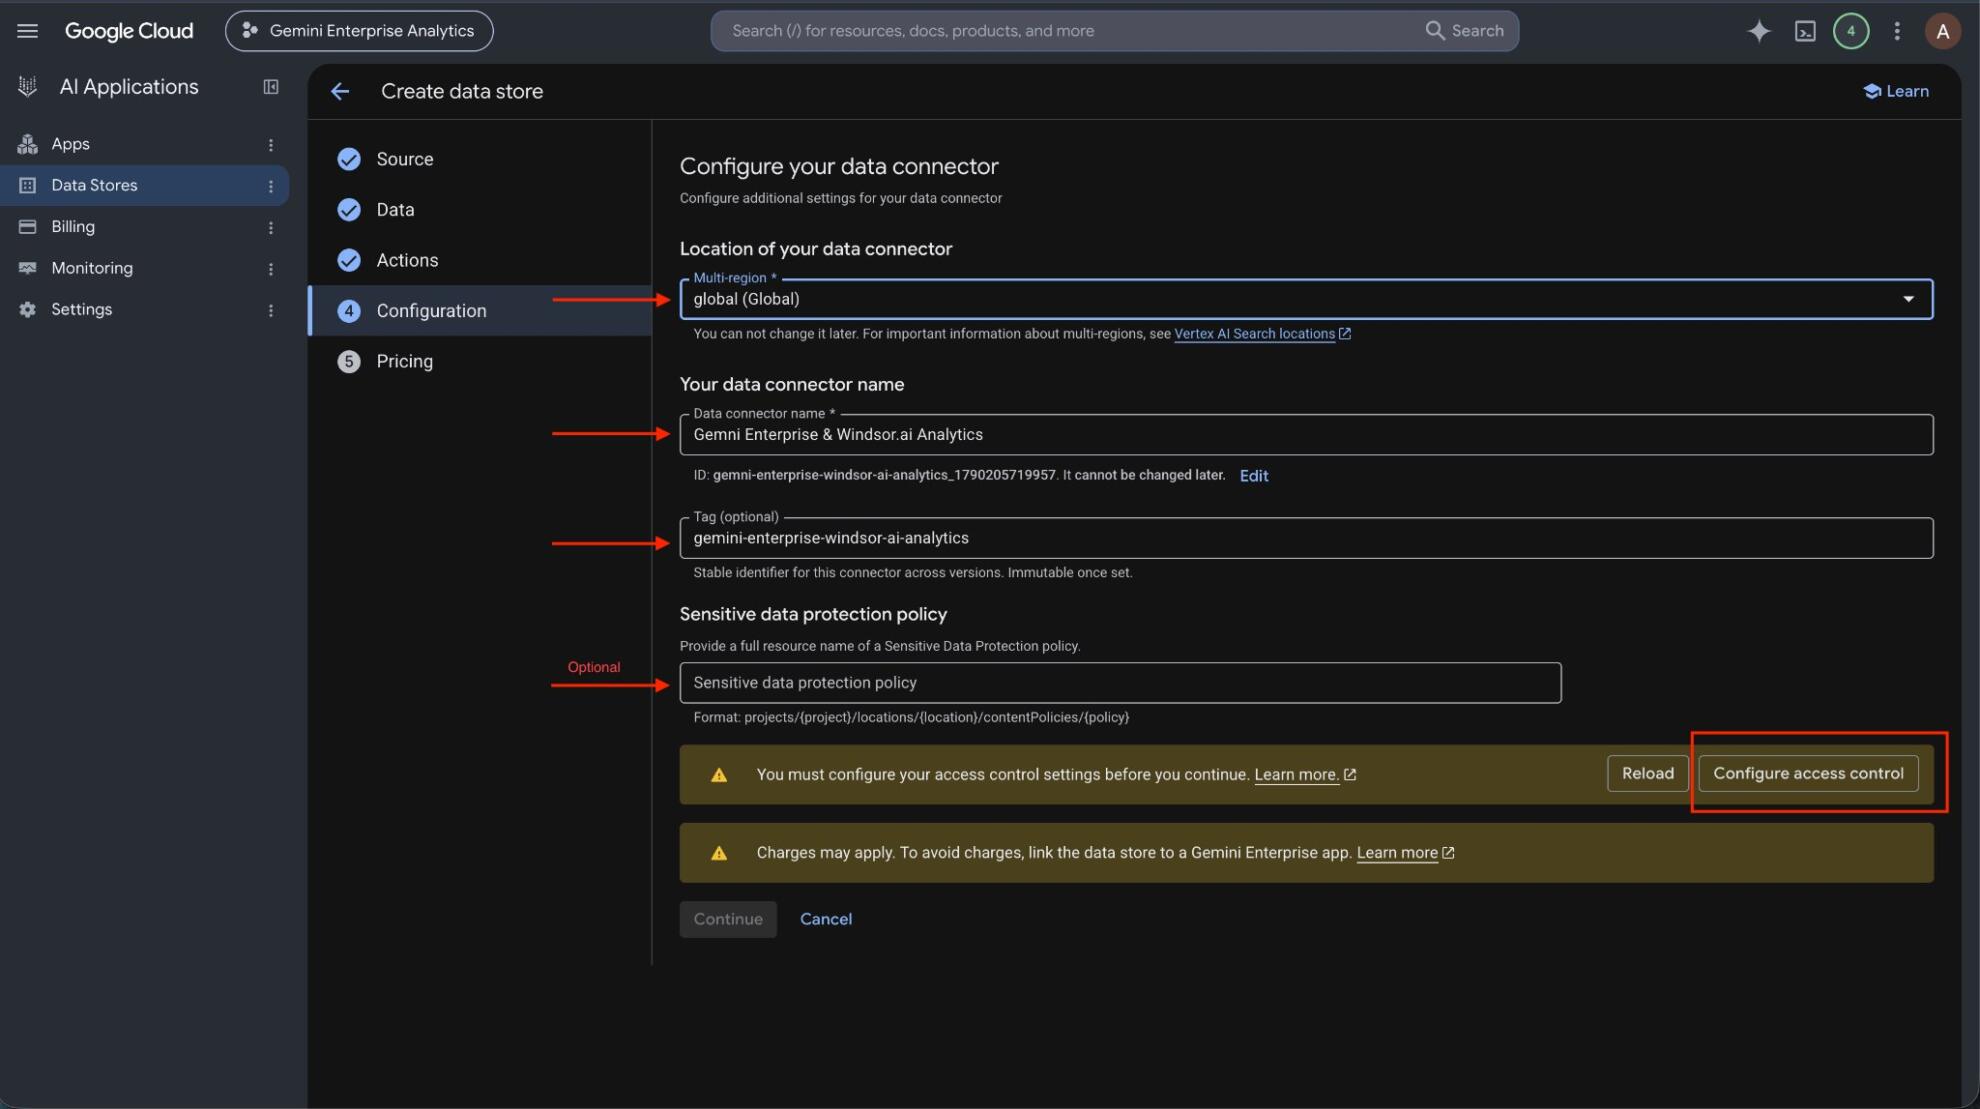Viewport: 1980px width, 1109px height.
Task: Click the Configure access control button
Action: point(1808,773)
